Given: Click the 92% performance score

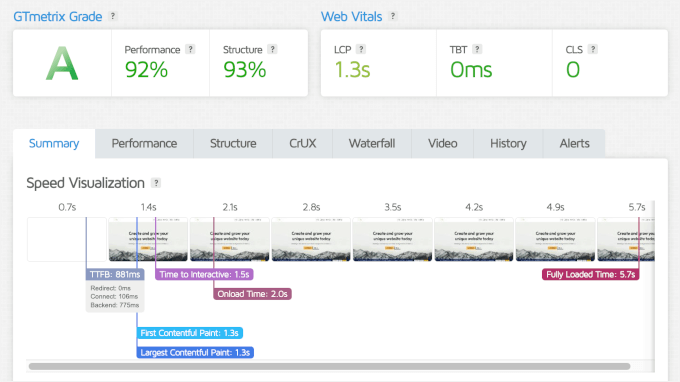Looking at the screenshot, I should [146, 70].
